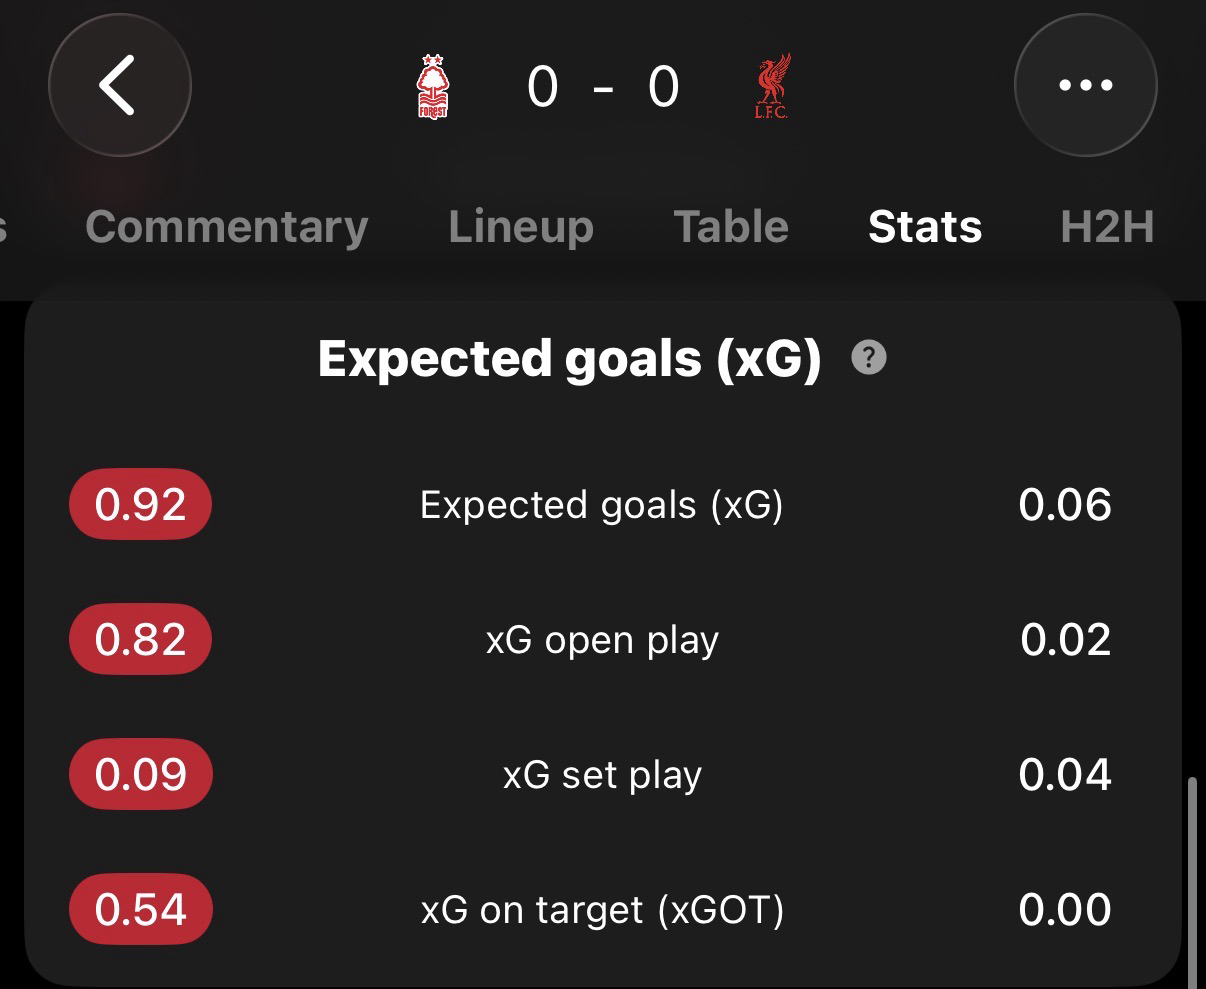Select the Stats tab
The image size is (1206, 989).
pyautogui.click(x=925, y=227)
